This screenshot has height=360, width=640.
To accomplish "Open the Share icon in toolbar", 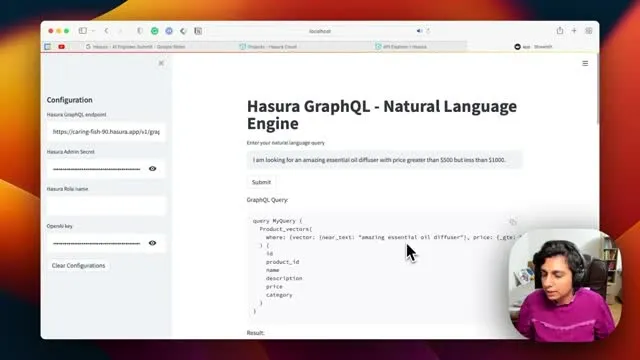I will coord(560,31).
